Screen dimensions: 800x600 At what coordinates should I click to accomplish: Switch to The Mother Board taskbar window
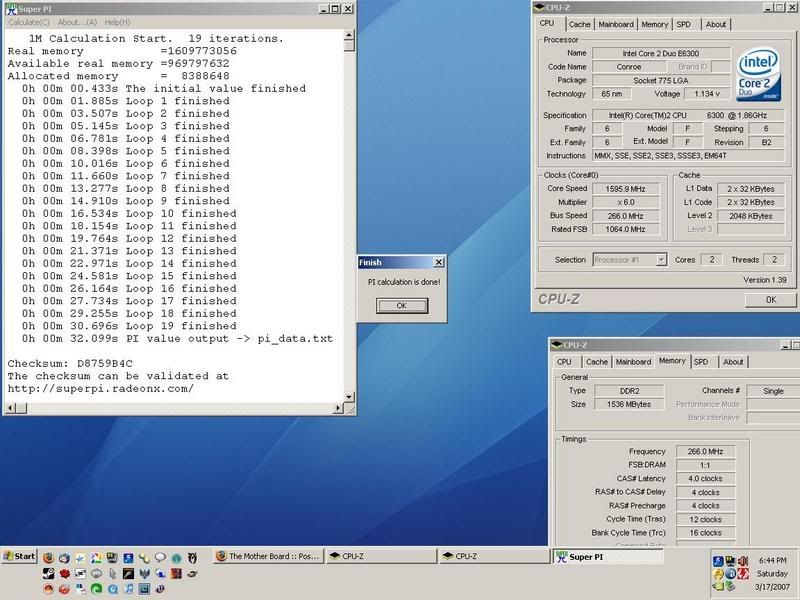269,556
